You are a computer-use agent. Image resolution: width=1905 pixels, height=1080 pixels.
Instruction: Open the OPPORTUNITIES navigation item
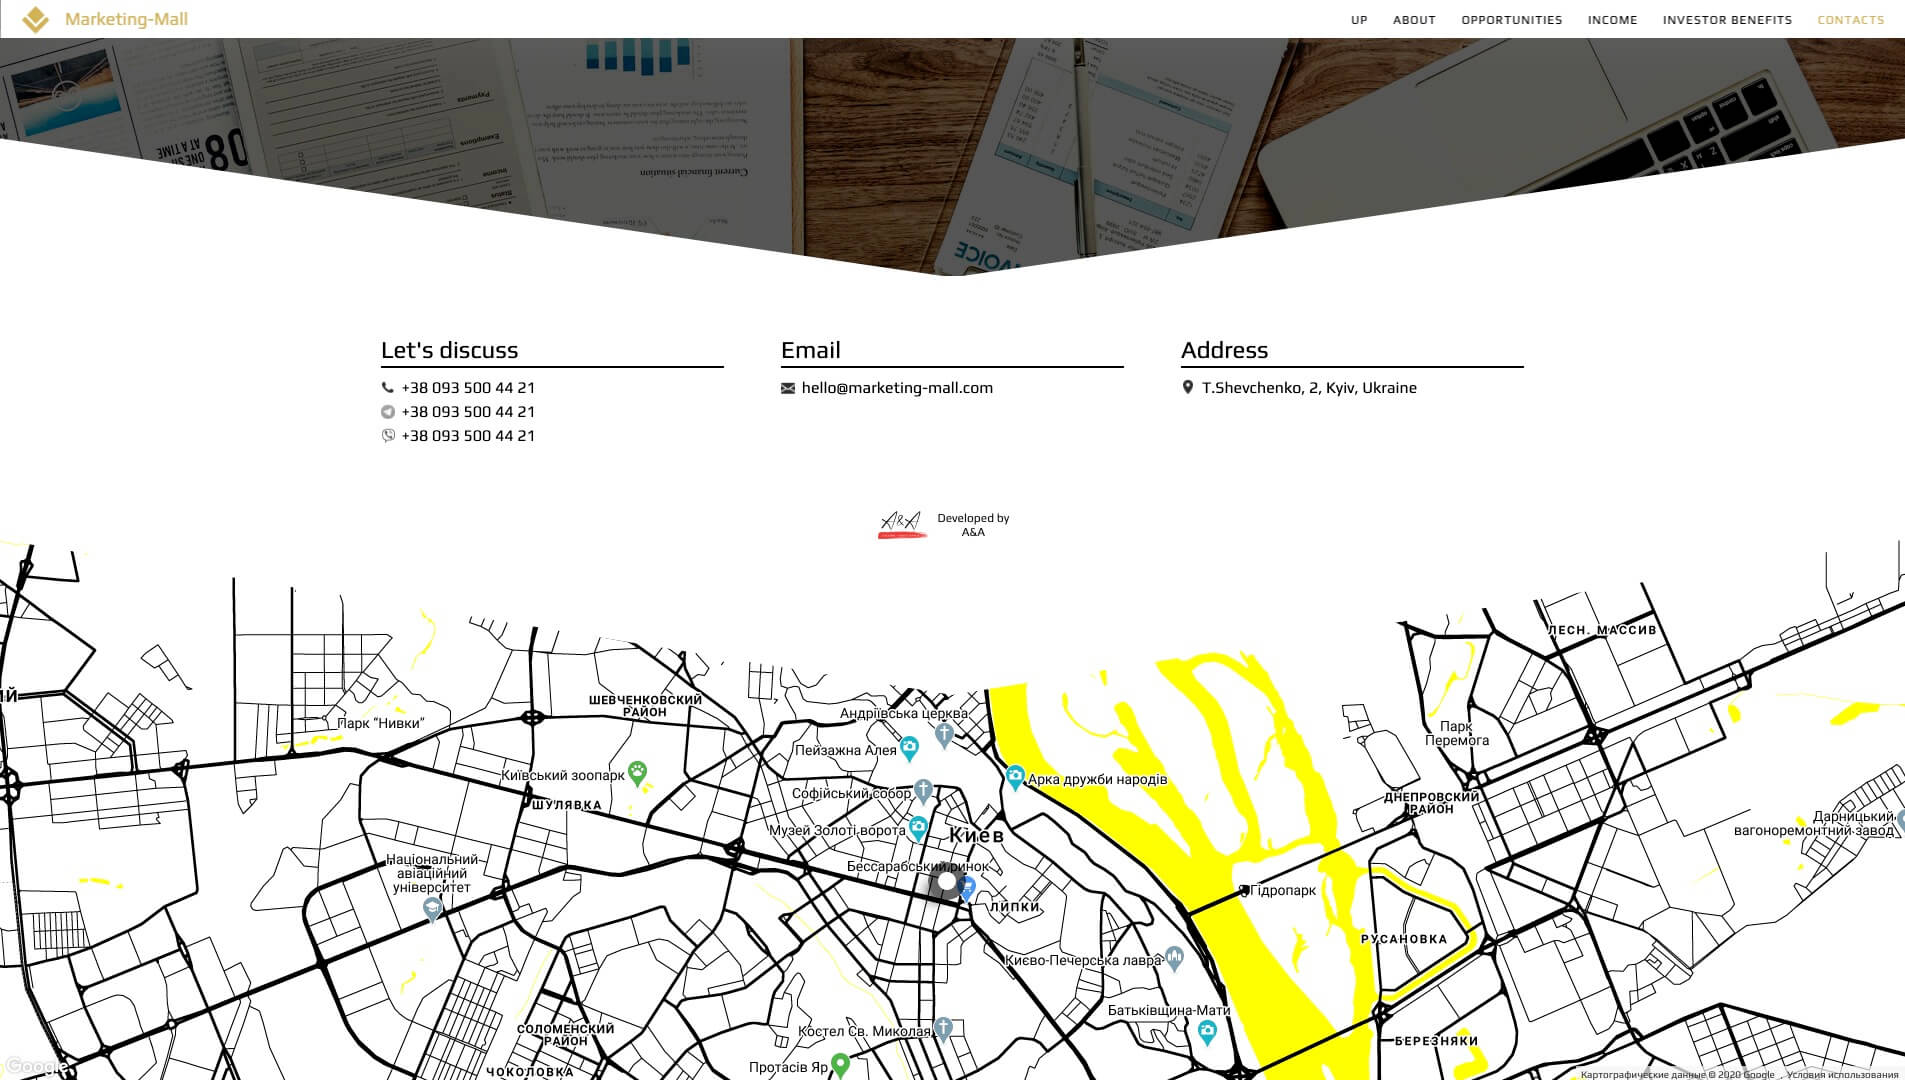pos(1511,20)
